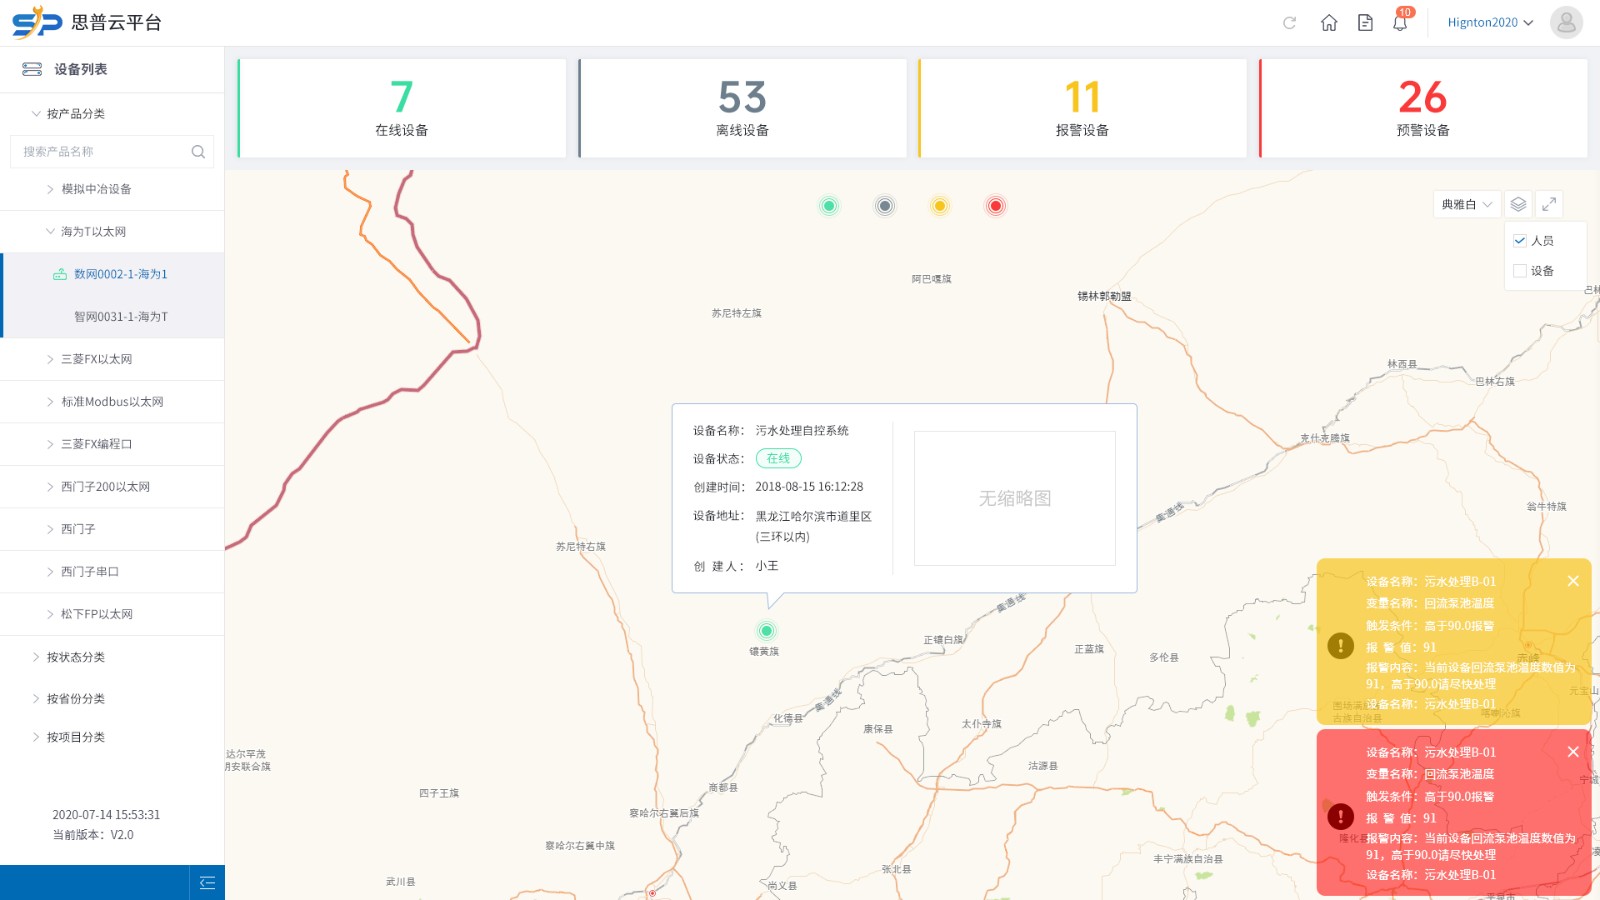Click the user avatar icon

(1565, 23)
